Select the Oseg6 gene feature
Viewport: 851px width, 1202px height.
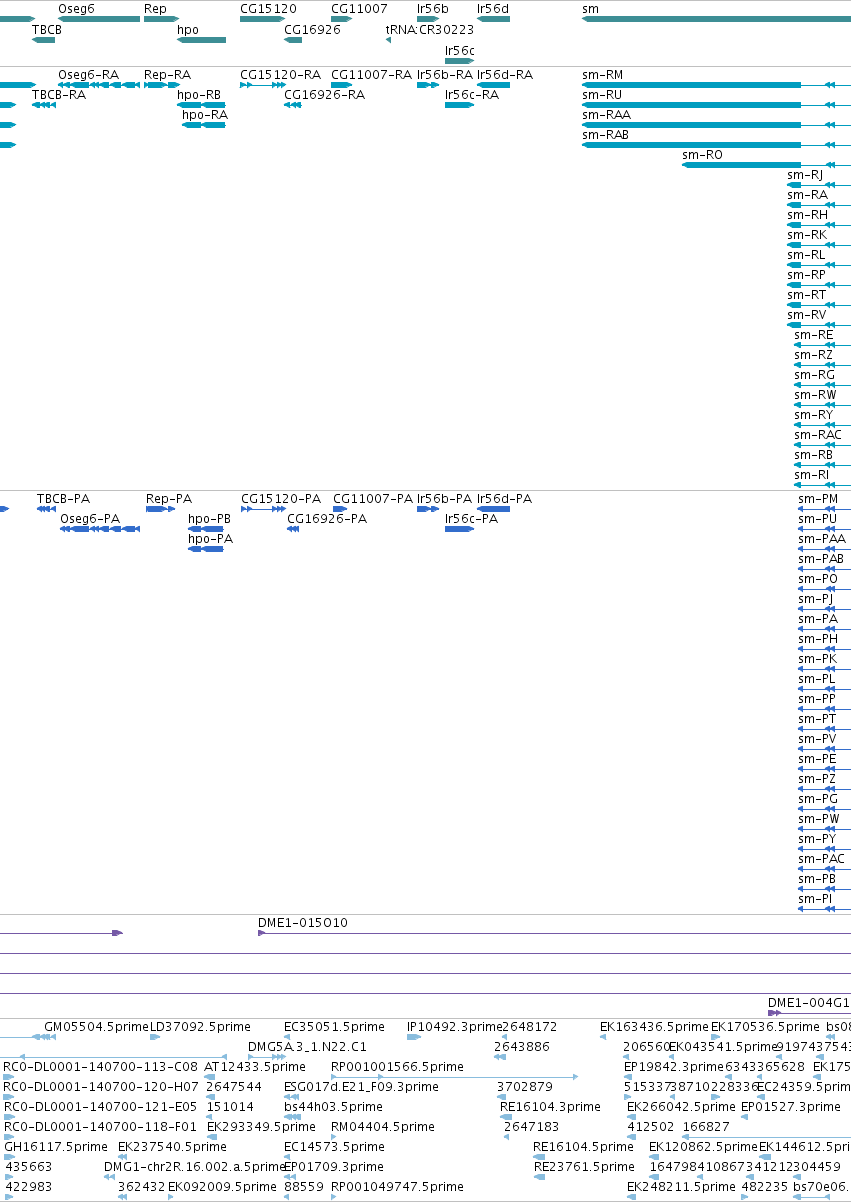(99, 20)
